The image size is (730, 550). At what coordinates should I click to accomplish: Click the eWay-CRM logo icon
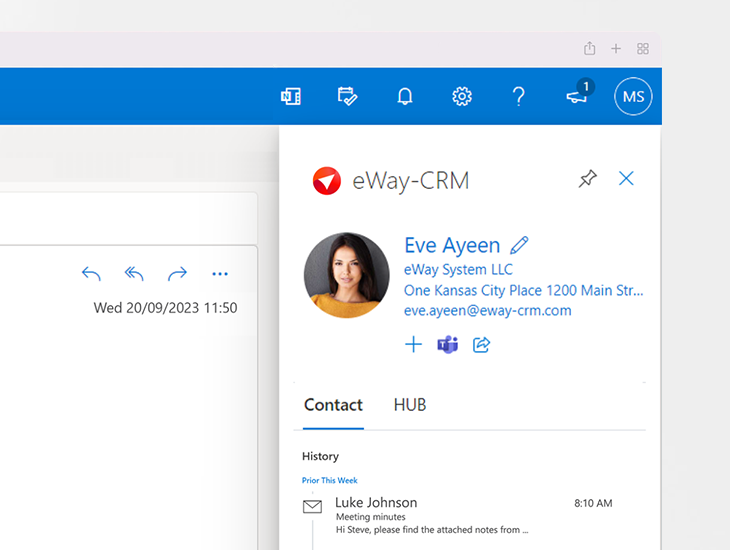tap(327, 181)
